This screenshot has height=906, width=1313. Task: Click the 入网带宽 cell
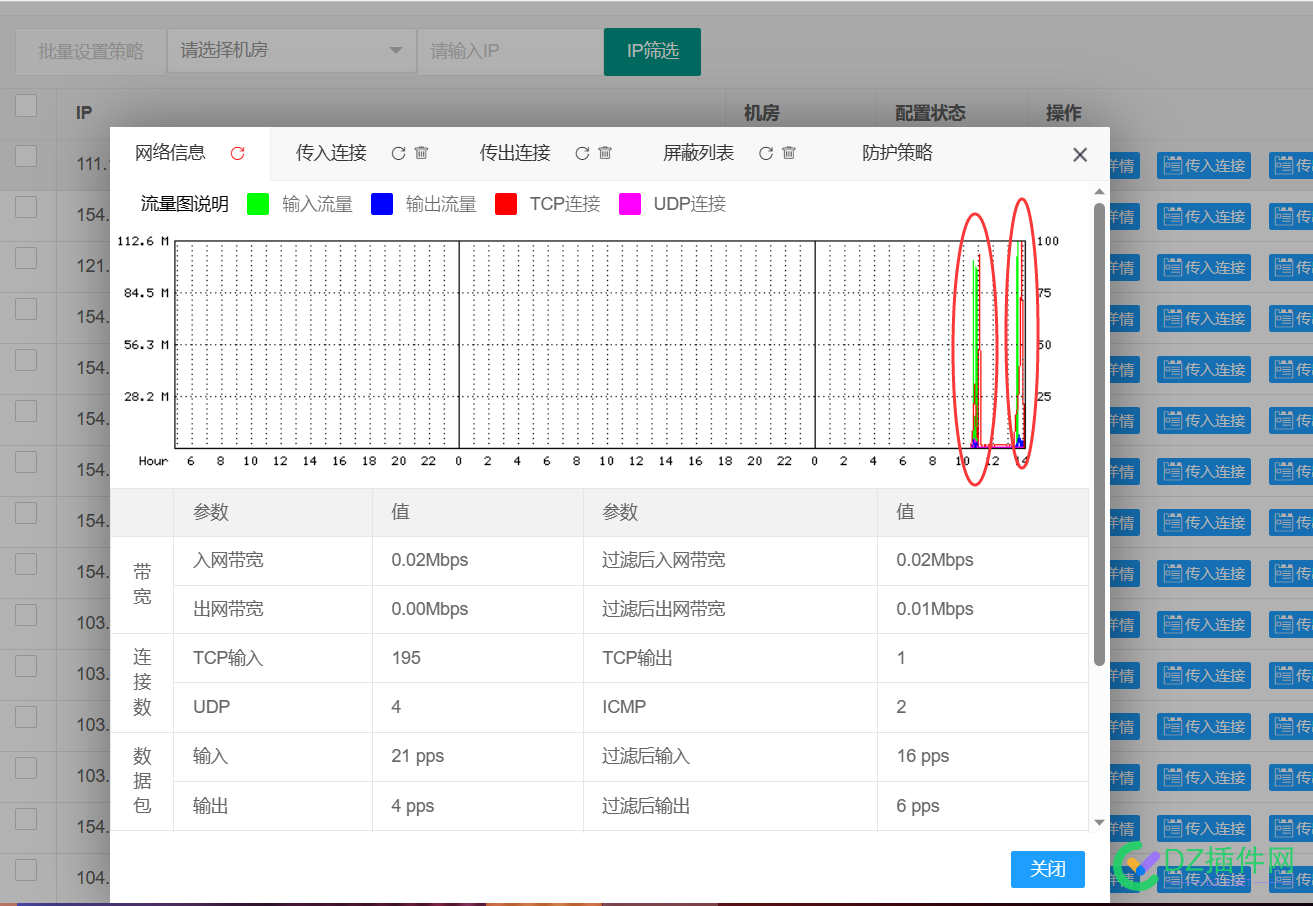273,561
